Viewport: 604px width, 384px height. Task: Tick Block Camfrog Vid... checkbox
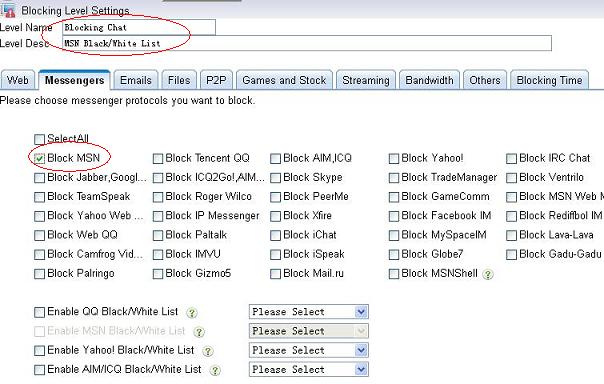[39, 255]
